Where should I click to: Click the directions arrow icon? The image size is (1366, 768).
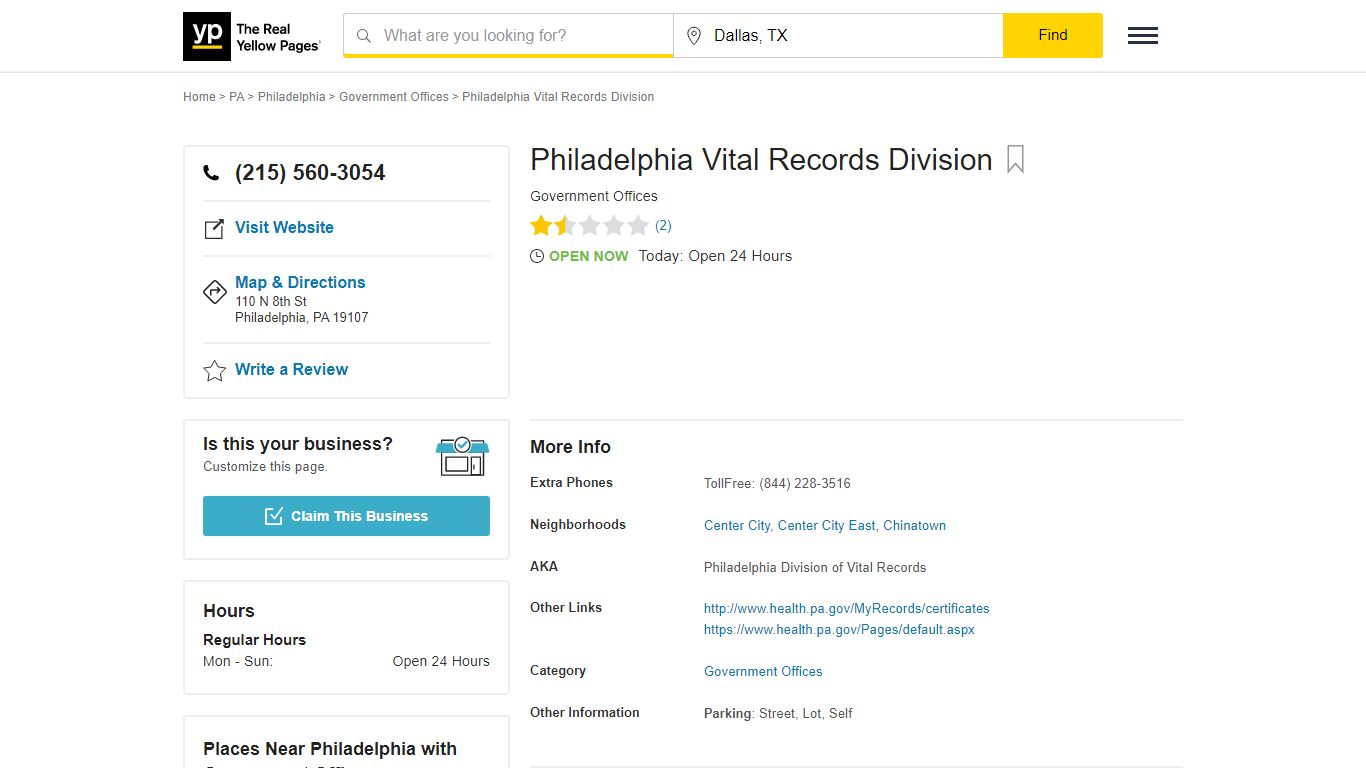(x=215, y=292)
